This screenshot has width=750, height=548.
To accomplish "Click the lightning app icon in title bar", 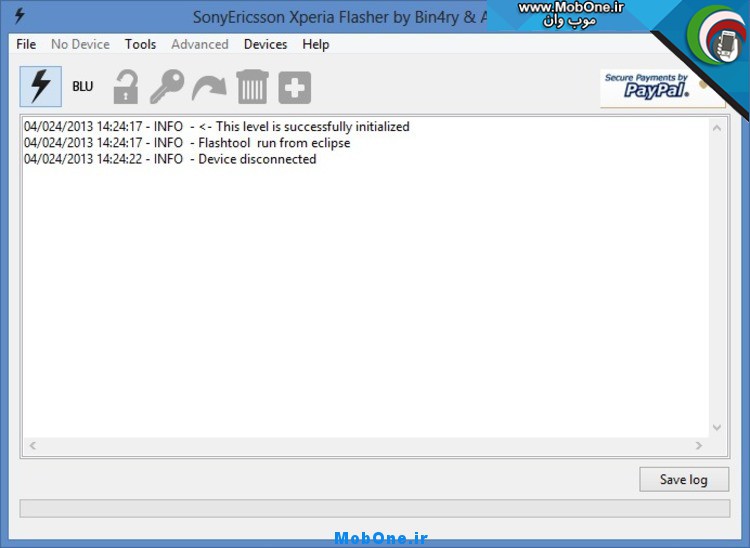I will [18, 16].
